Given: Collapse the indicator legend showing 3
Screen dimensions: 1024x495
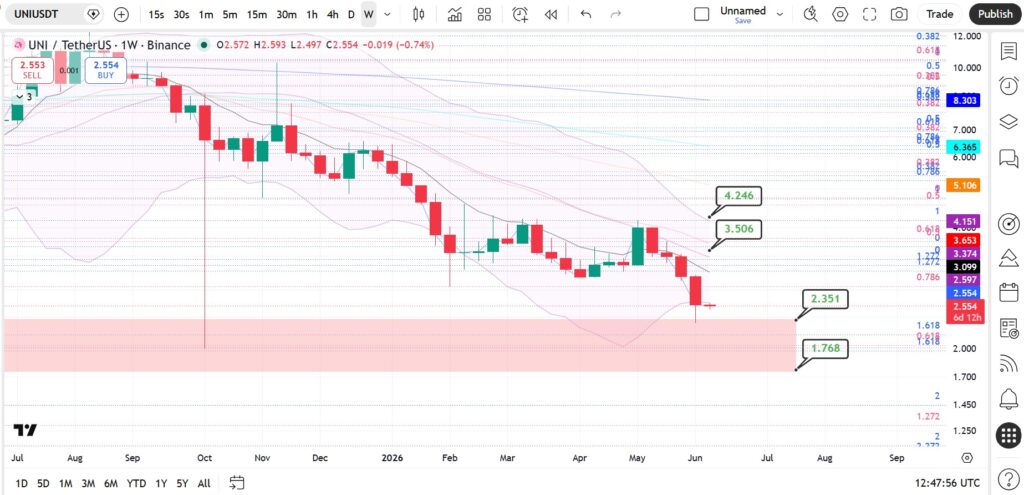Looking at the screenshot, I should coord(24,97).
